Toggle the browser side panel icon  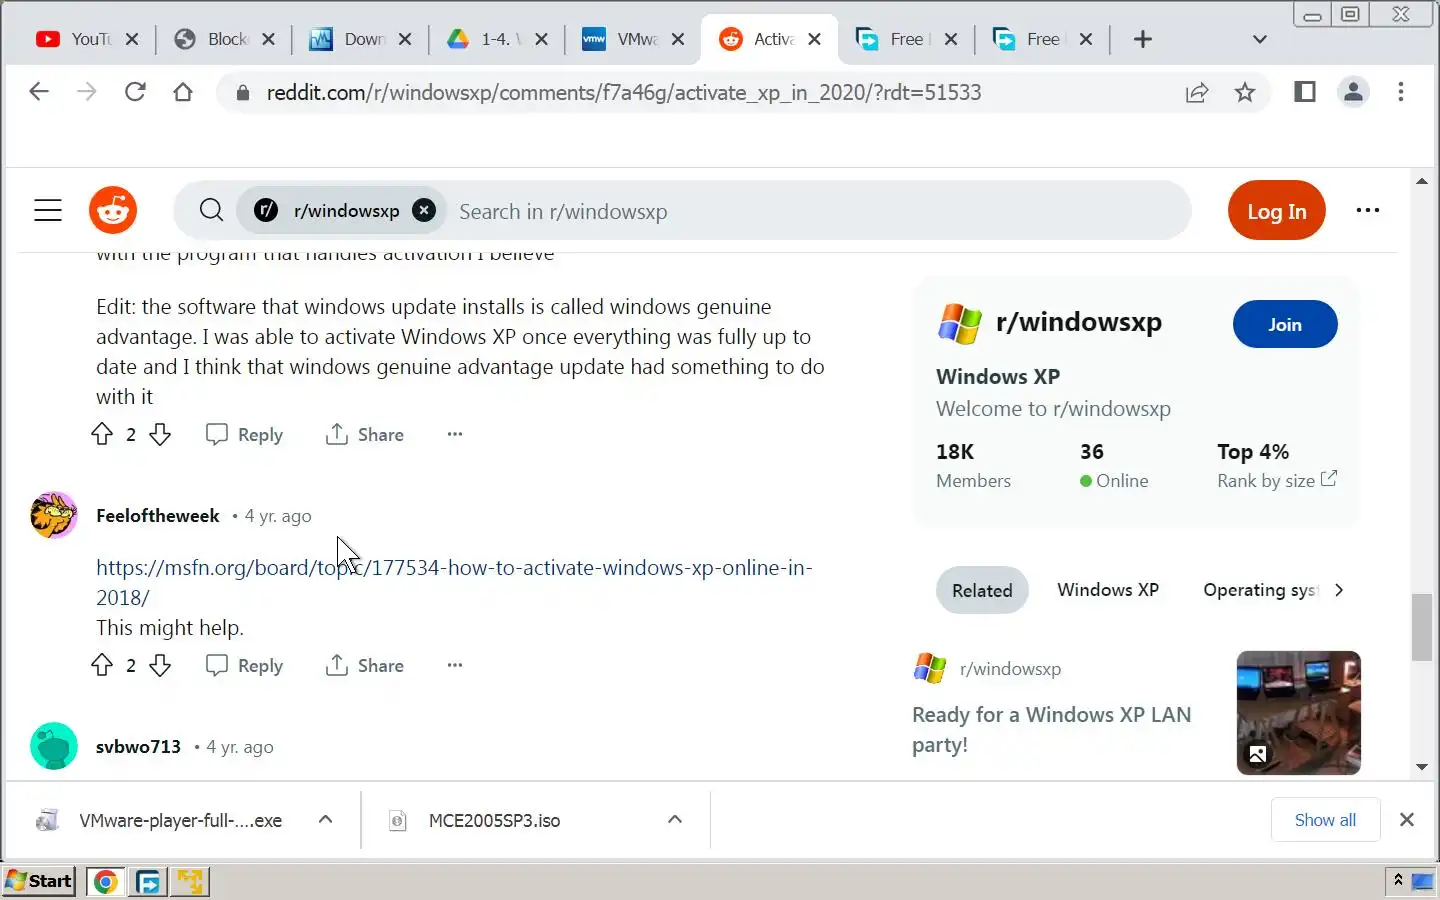1305,92
